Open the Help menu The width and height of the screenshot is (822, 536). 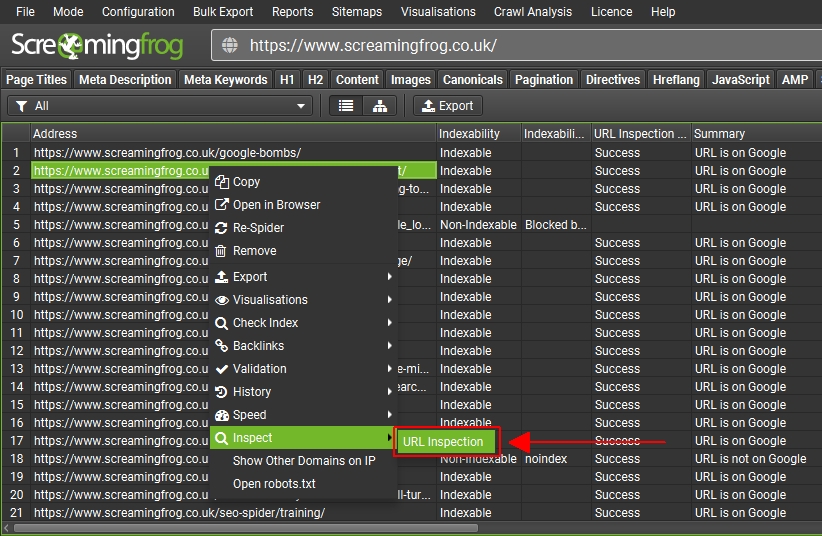click(663, 12)
